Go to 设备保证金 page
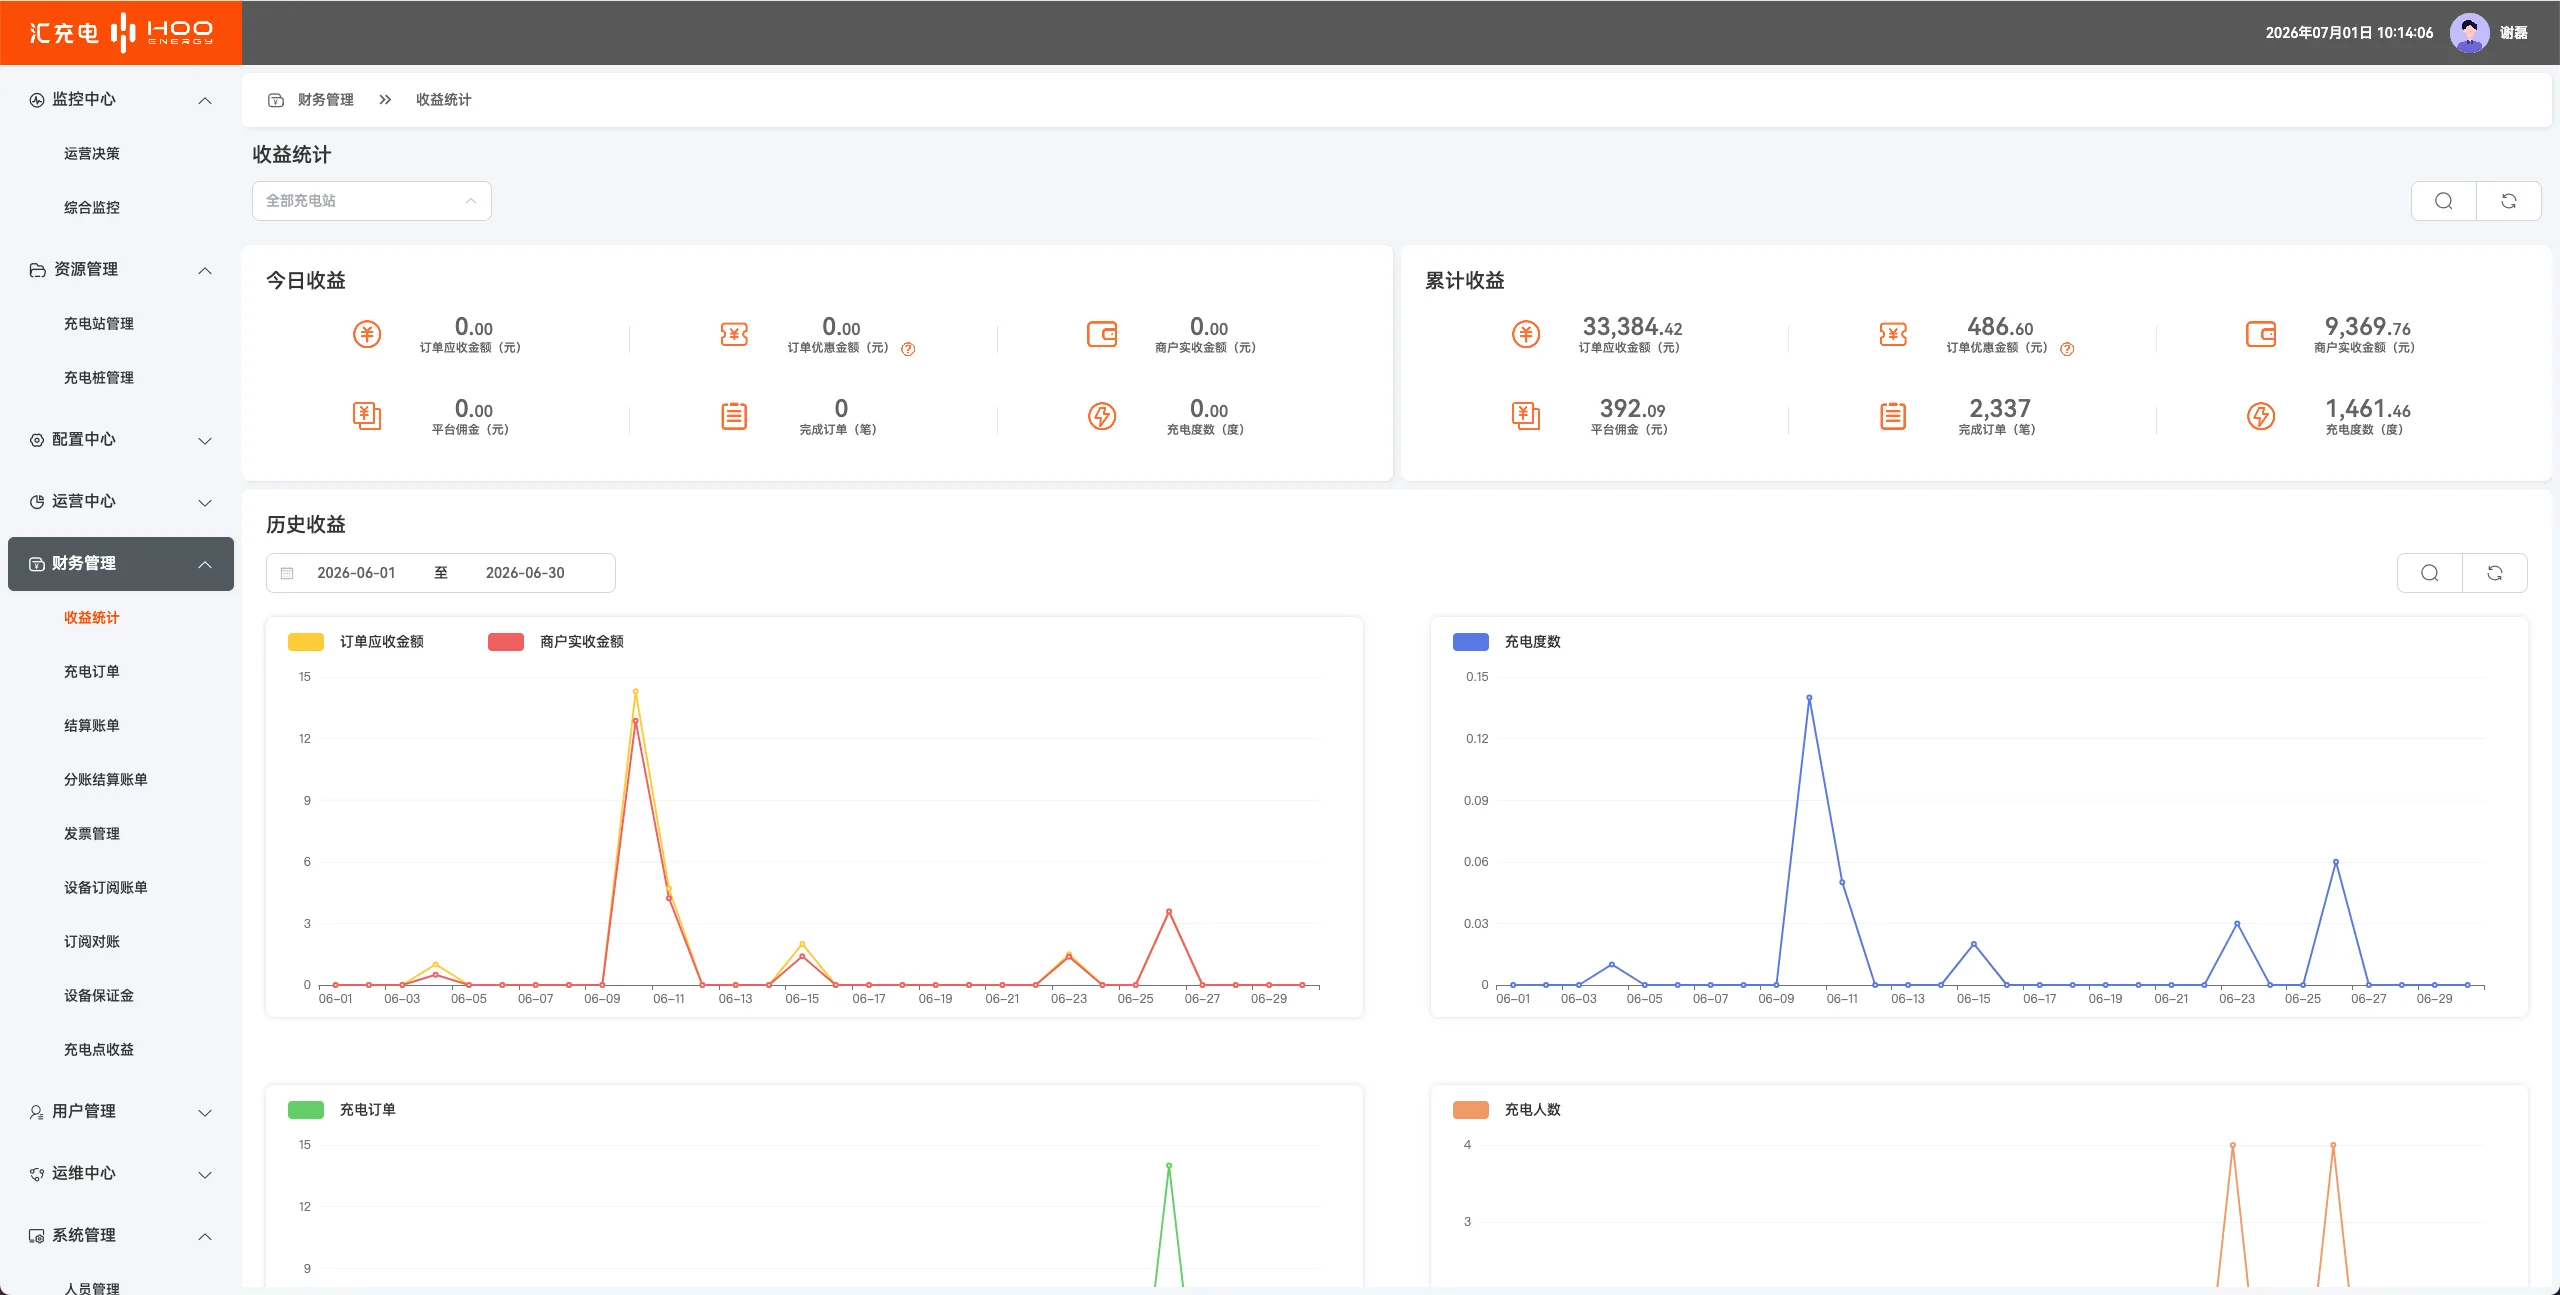2560x1295 pixels. point(99,995)
